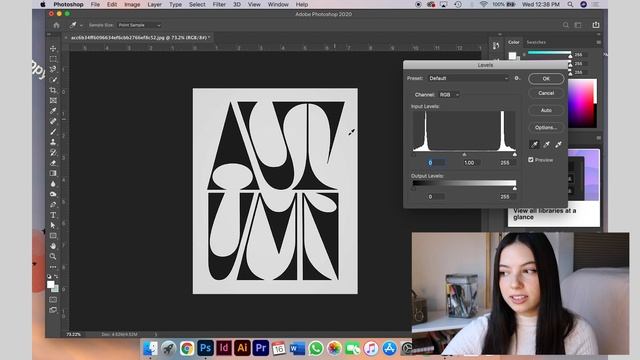The height and width of the screenshot is (360, 640).
Task: Open the Image menu
Action: [x=132, y=4]
